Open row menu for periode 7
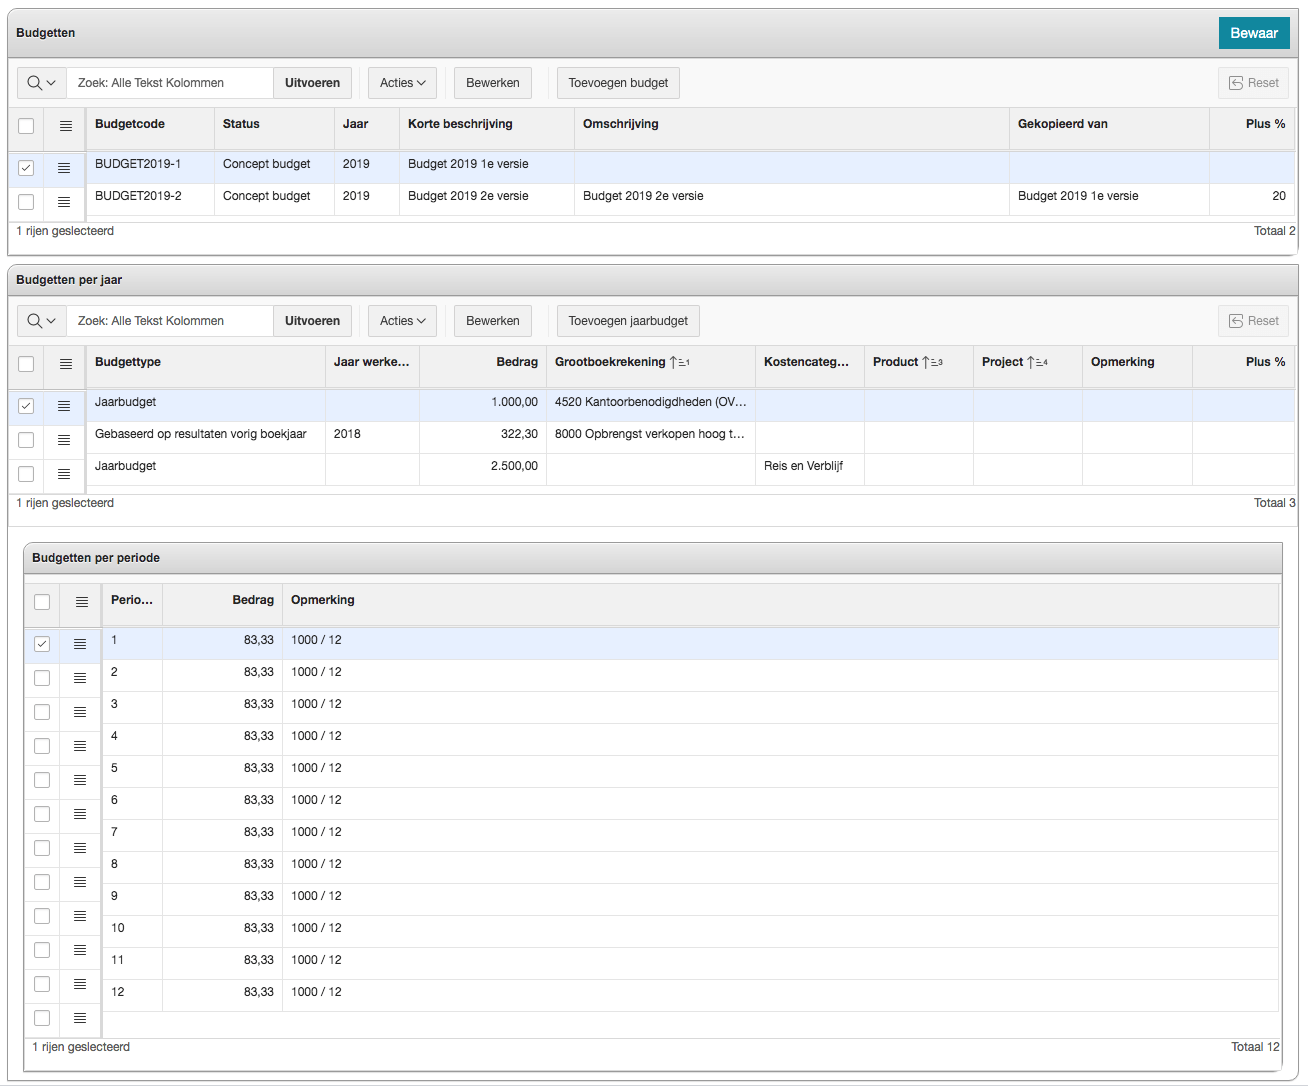Viewport: 1308px width, 1086px height. (x=80, y=848)
